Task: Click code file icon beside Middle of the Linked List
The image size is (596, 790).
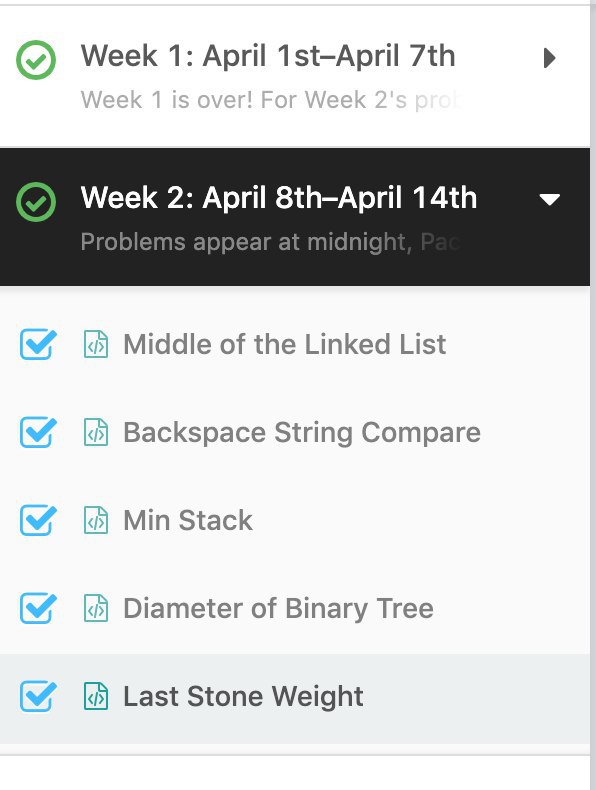Action: tap(96, 344)
